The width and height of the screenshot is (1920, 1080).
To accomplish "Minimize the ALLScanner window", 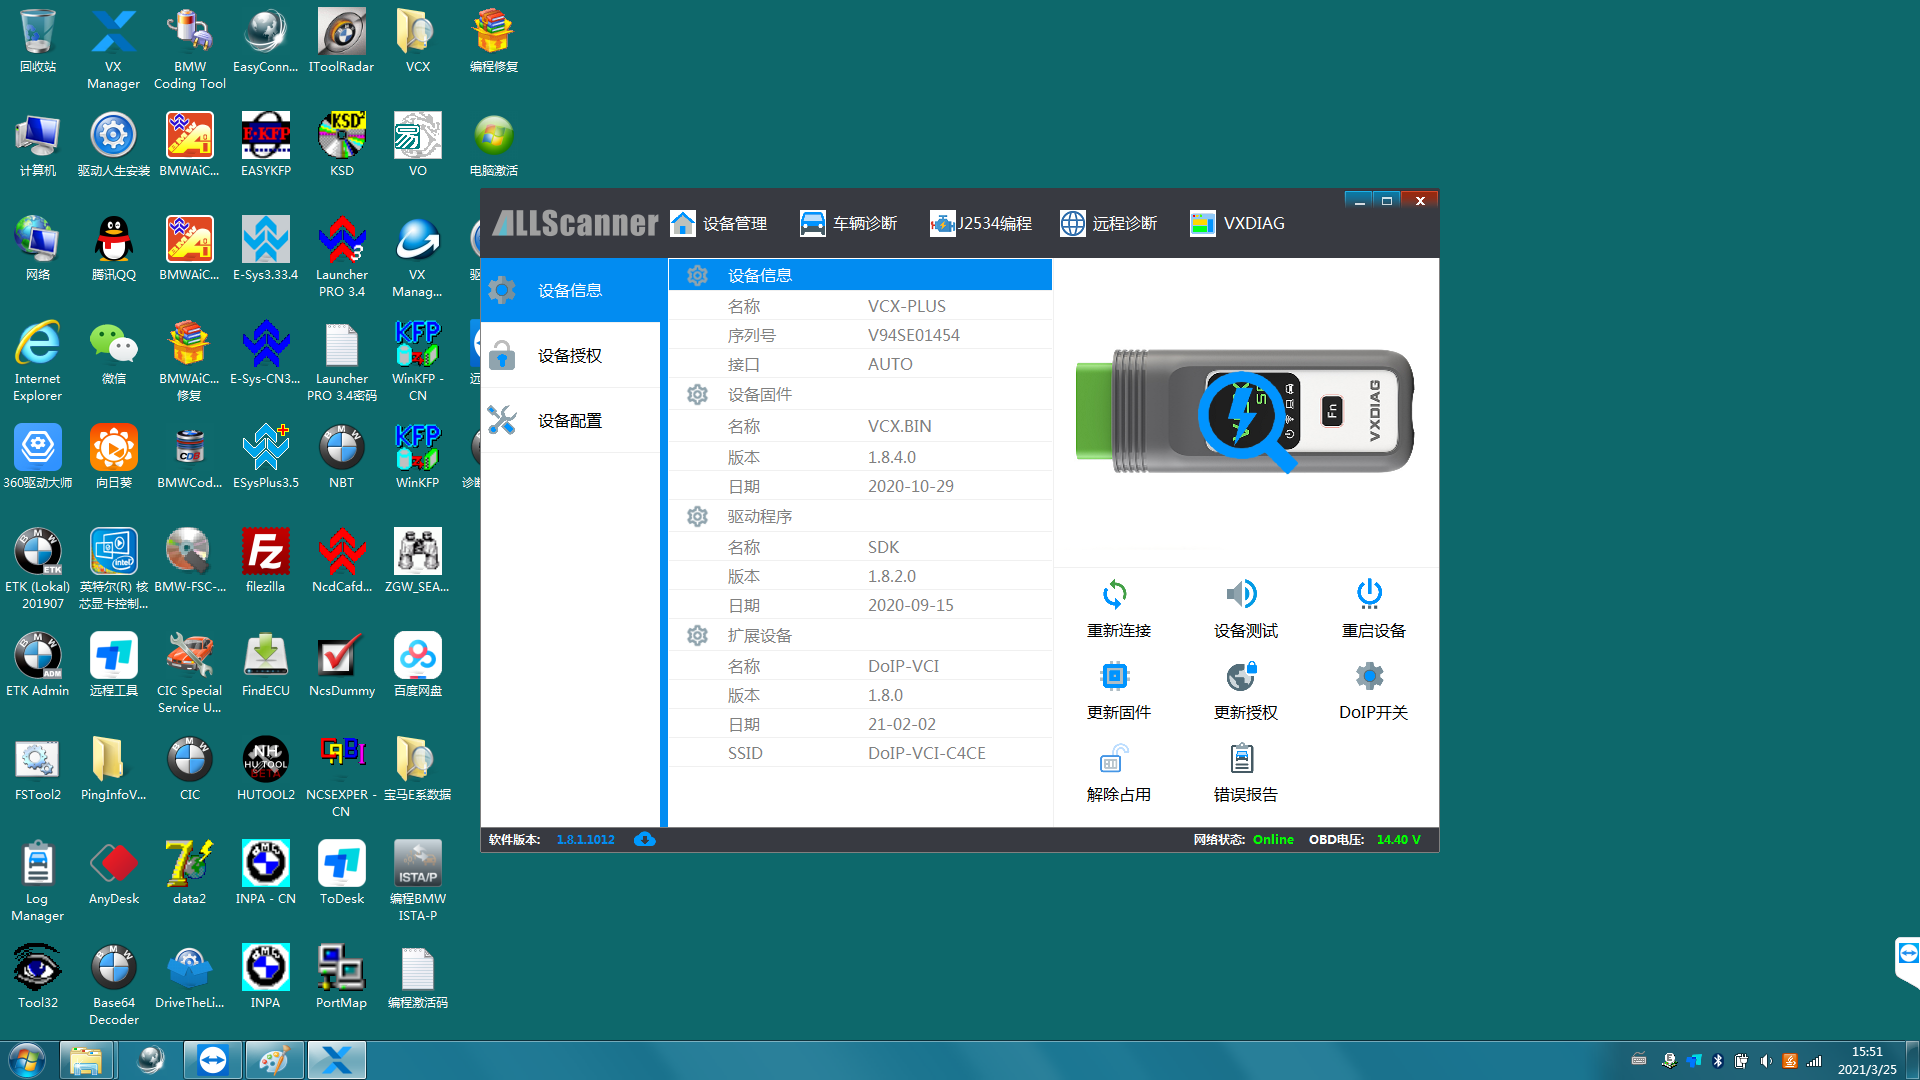I will [x=1359, y=201].
